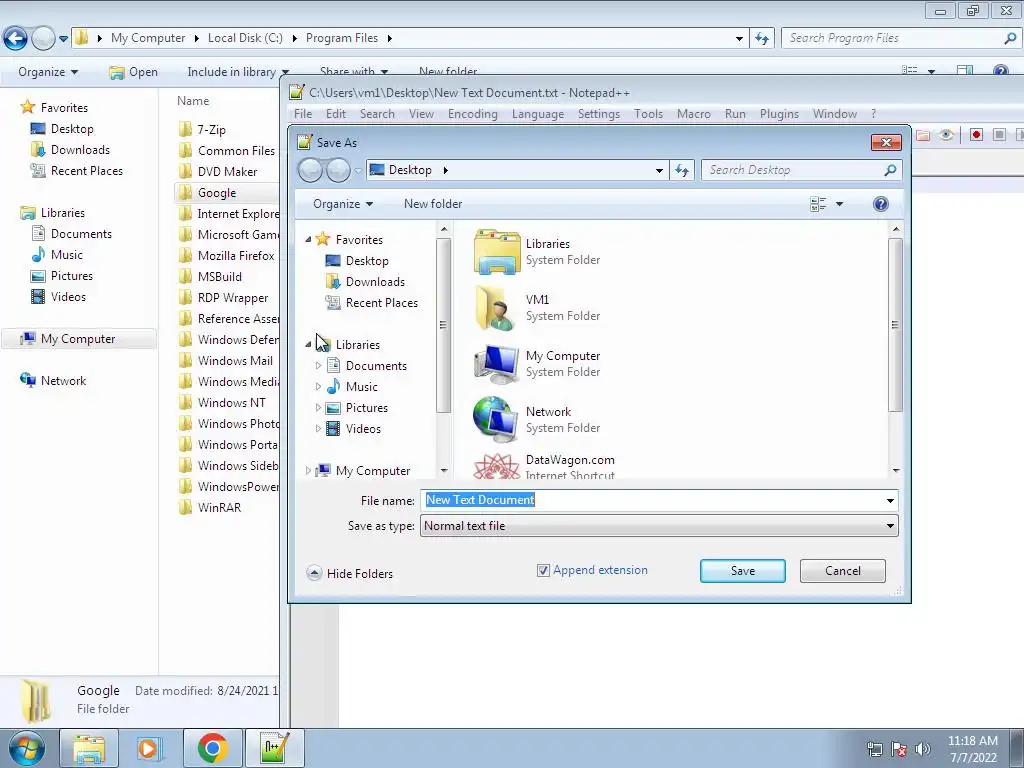The image size is (1024, 768).
Task: Expand Documents in Save As tree
Action: point(318,366)
